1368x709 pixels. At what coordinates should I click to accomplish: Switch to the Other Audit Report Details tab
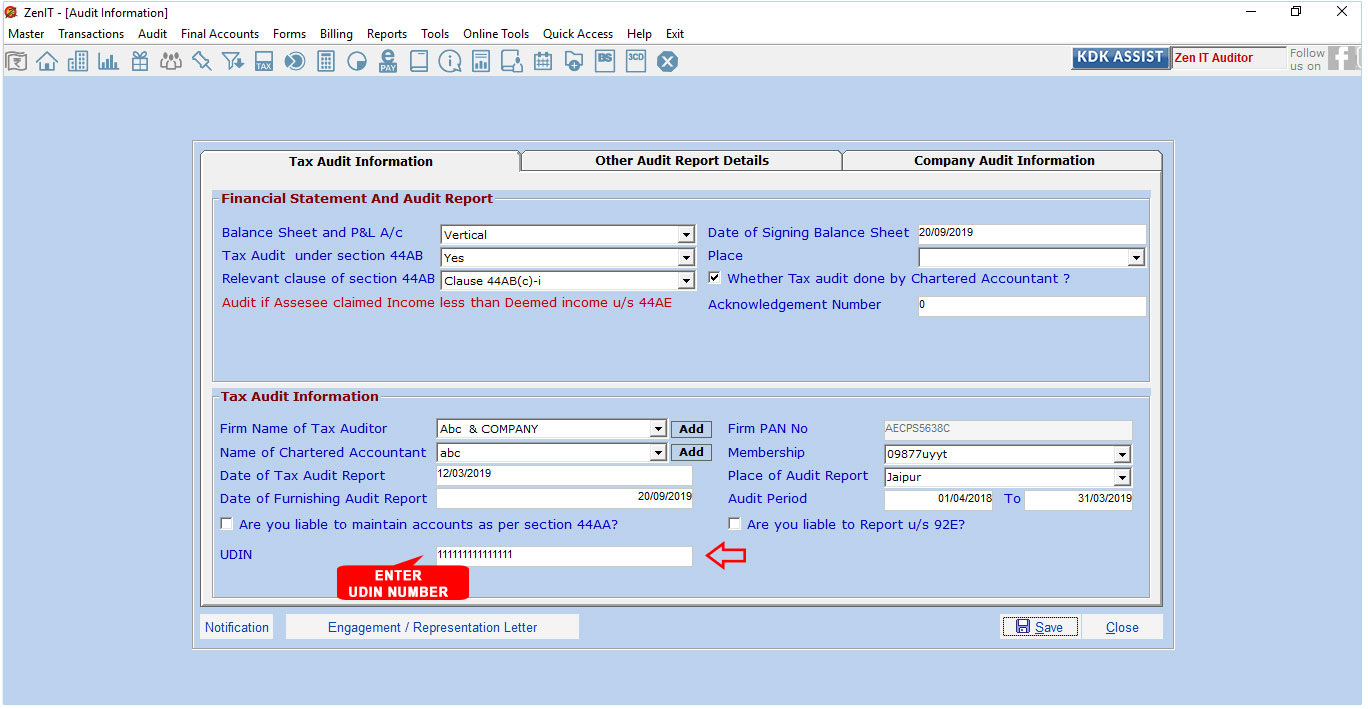tap(682, 161)
